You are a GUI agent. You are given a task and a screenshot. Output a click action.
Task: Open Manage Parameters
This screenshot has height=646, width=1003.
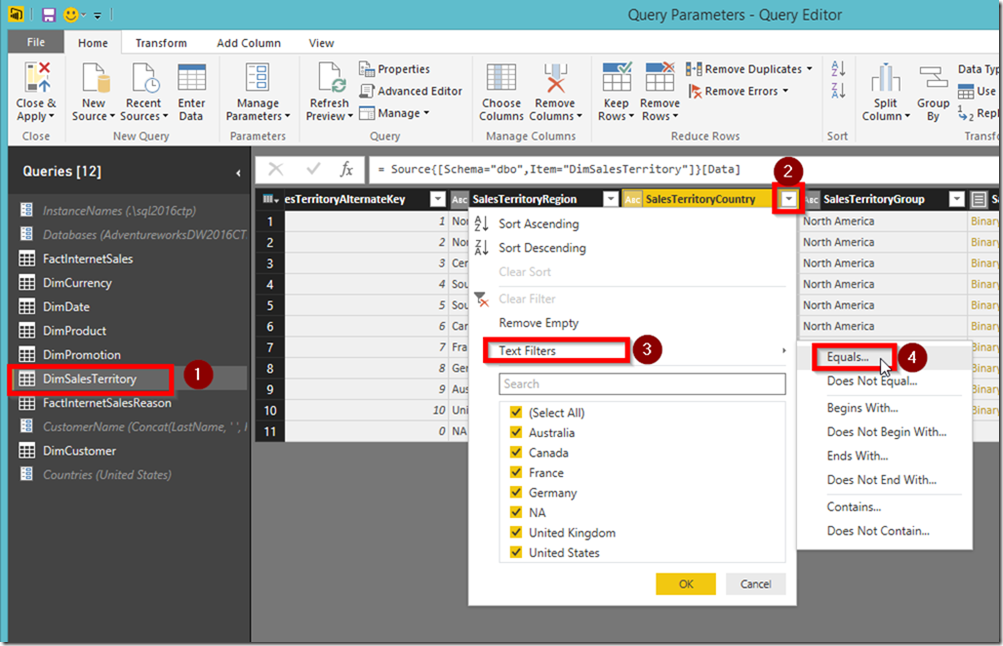(x=258, y=91)
